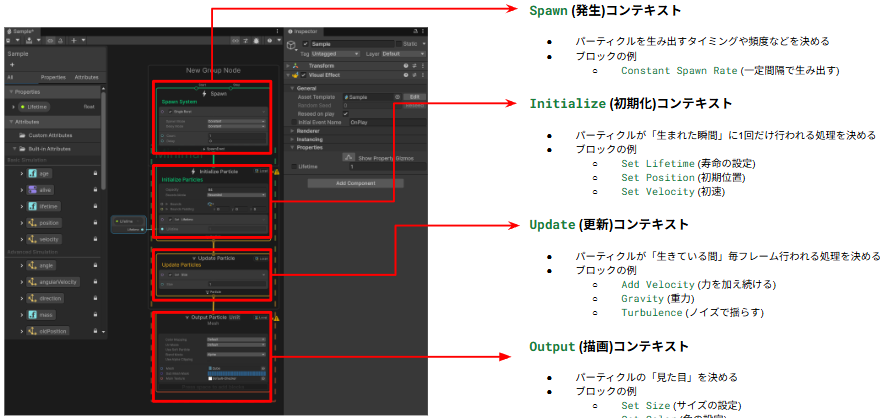Screen dimensions: 887x418
Task: Click Edit next to Asset Template
Action: click(414, 96)
